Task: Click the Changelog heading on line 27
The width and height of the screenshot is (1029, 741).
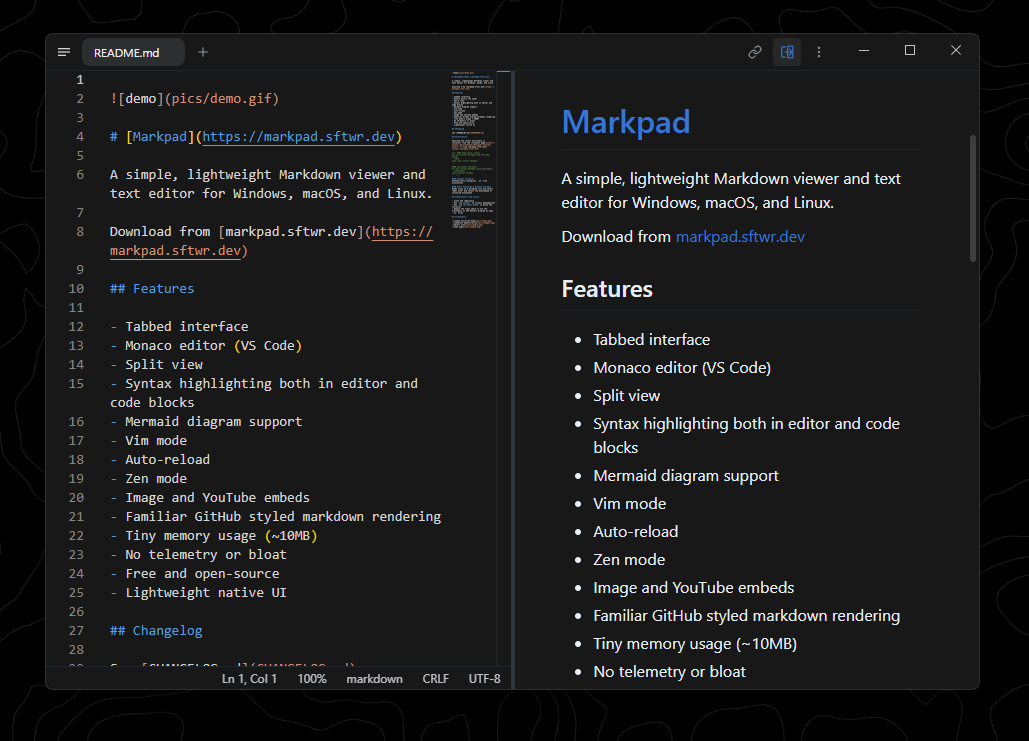Action: [x=166, y=630]
